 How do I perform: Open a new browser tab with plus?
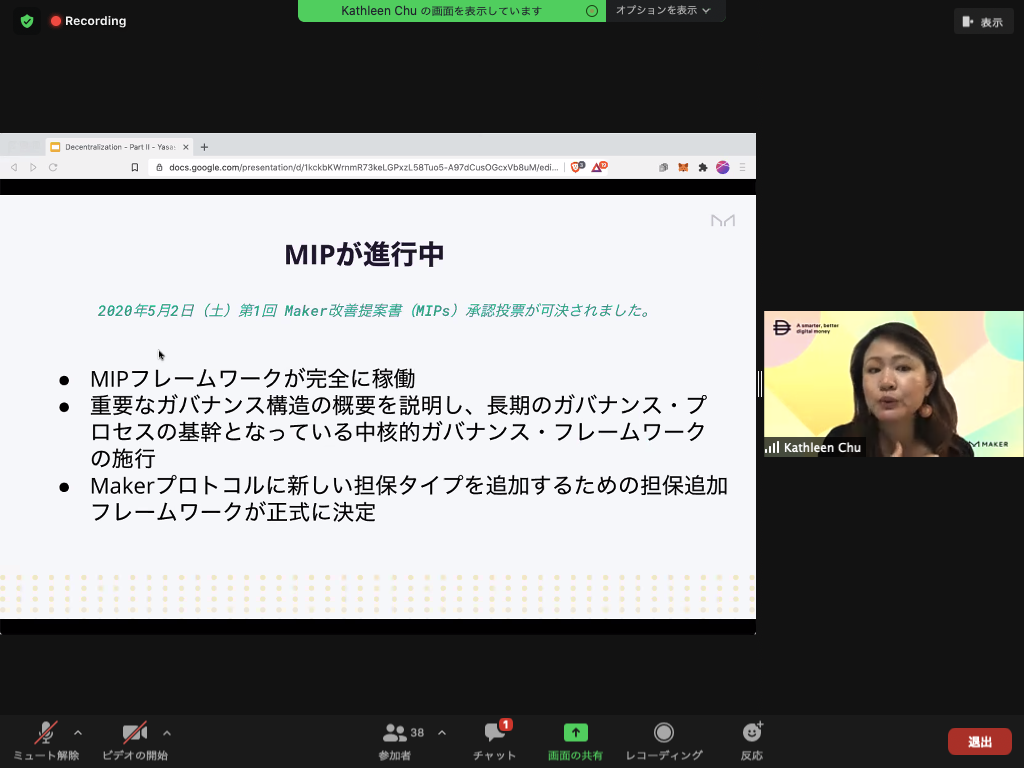point(204,147)
